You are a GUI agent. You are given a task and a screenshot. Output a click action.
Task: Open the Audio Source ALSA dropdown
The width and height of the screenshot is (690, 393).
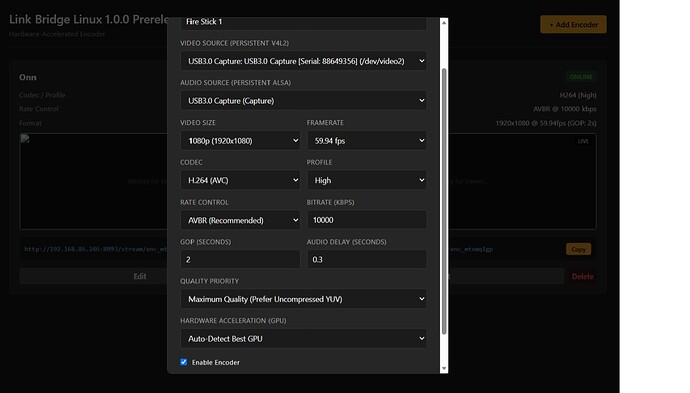303,101
